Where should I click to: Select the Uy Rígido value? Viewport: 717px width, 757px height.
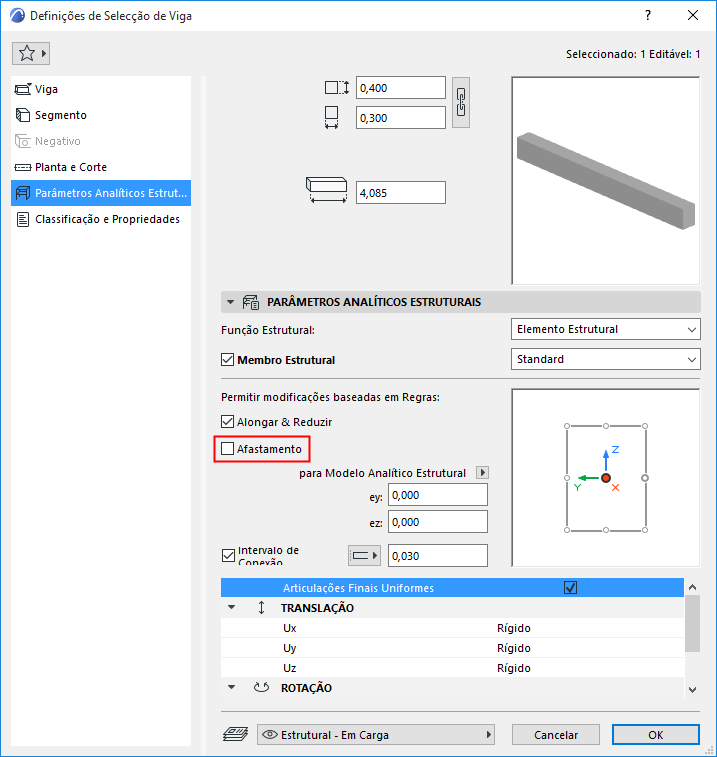tap(514, 648)
